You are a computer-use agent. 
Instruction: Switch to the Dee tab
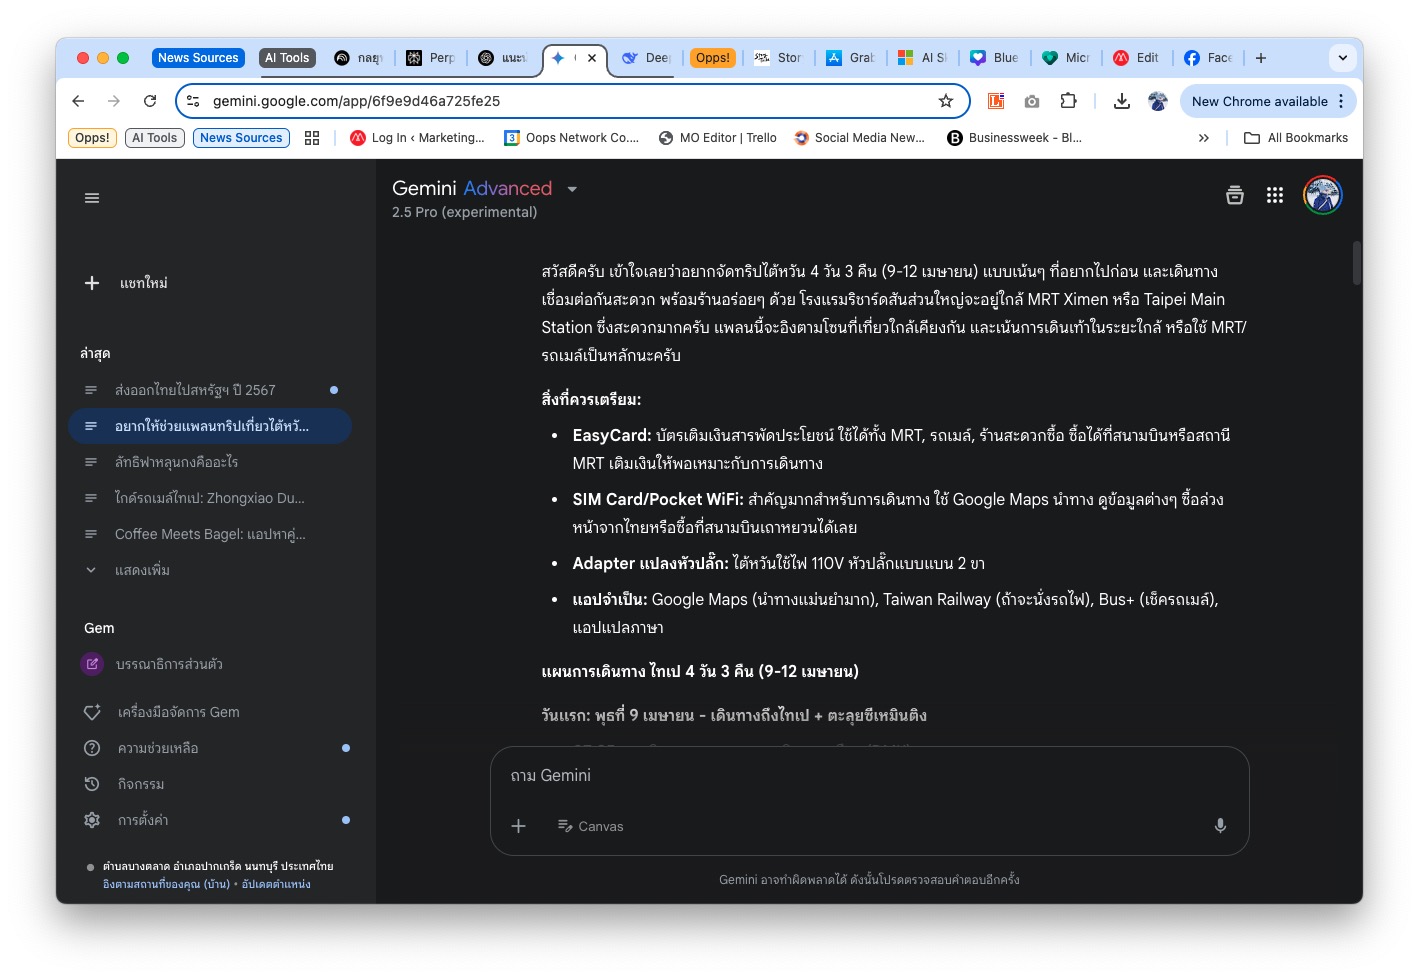(x=646, y=58)
